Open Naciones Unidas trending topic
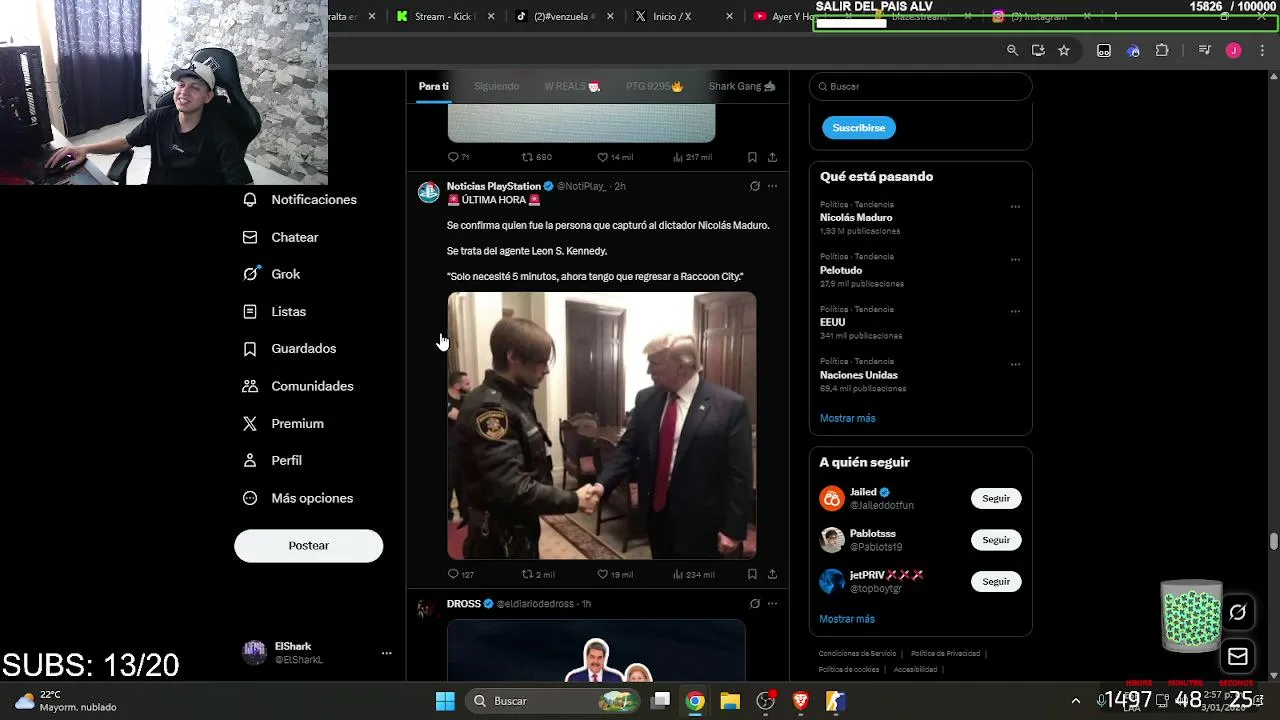1280x720 pixels. click(859, 375)
